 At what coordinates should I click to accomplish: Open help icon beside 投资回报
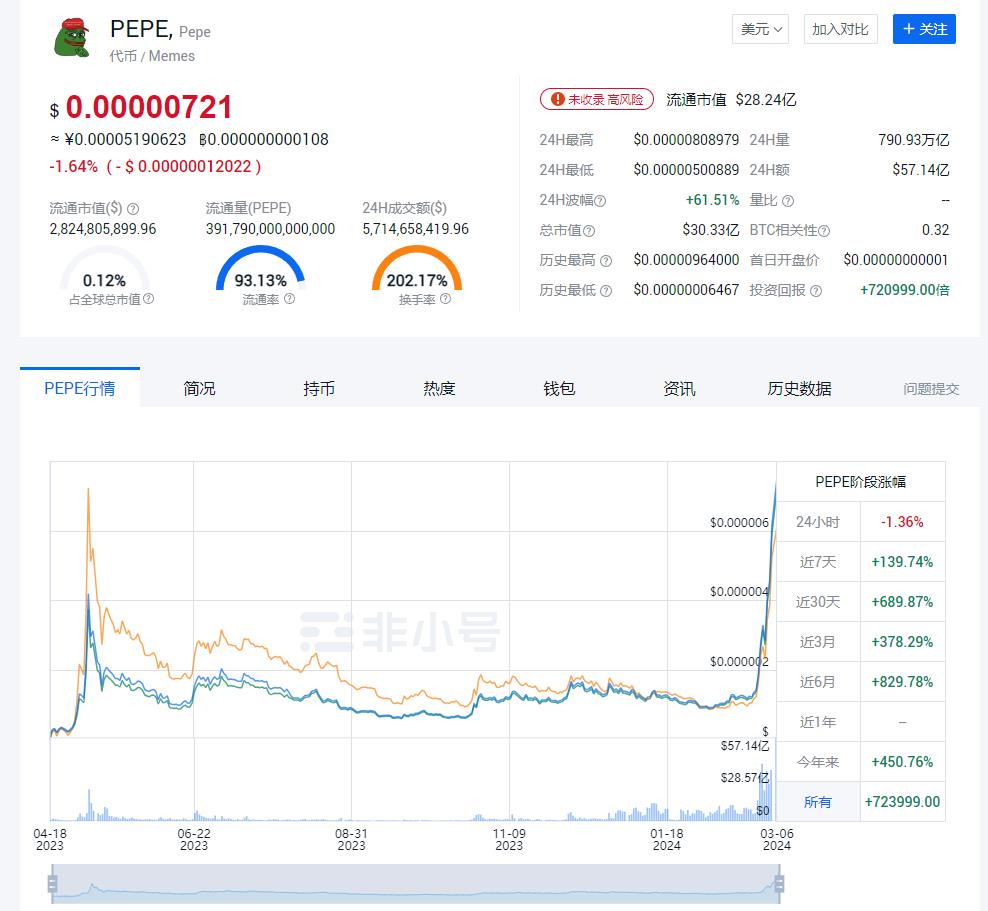[816, 291]
